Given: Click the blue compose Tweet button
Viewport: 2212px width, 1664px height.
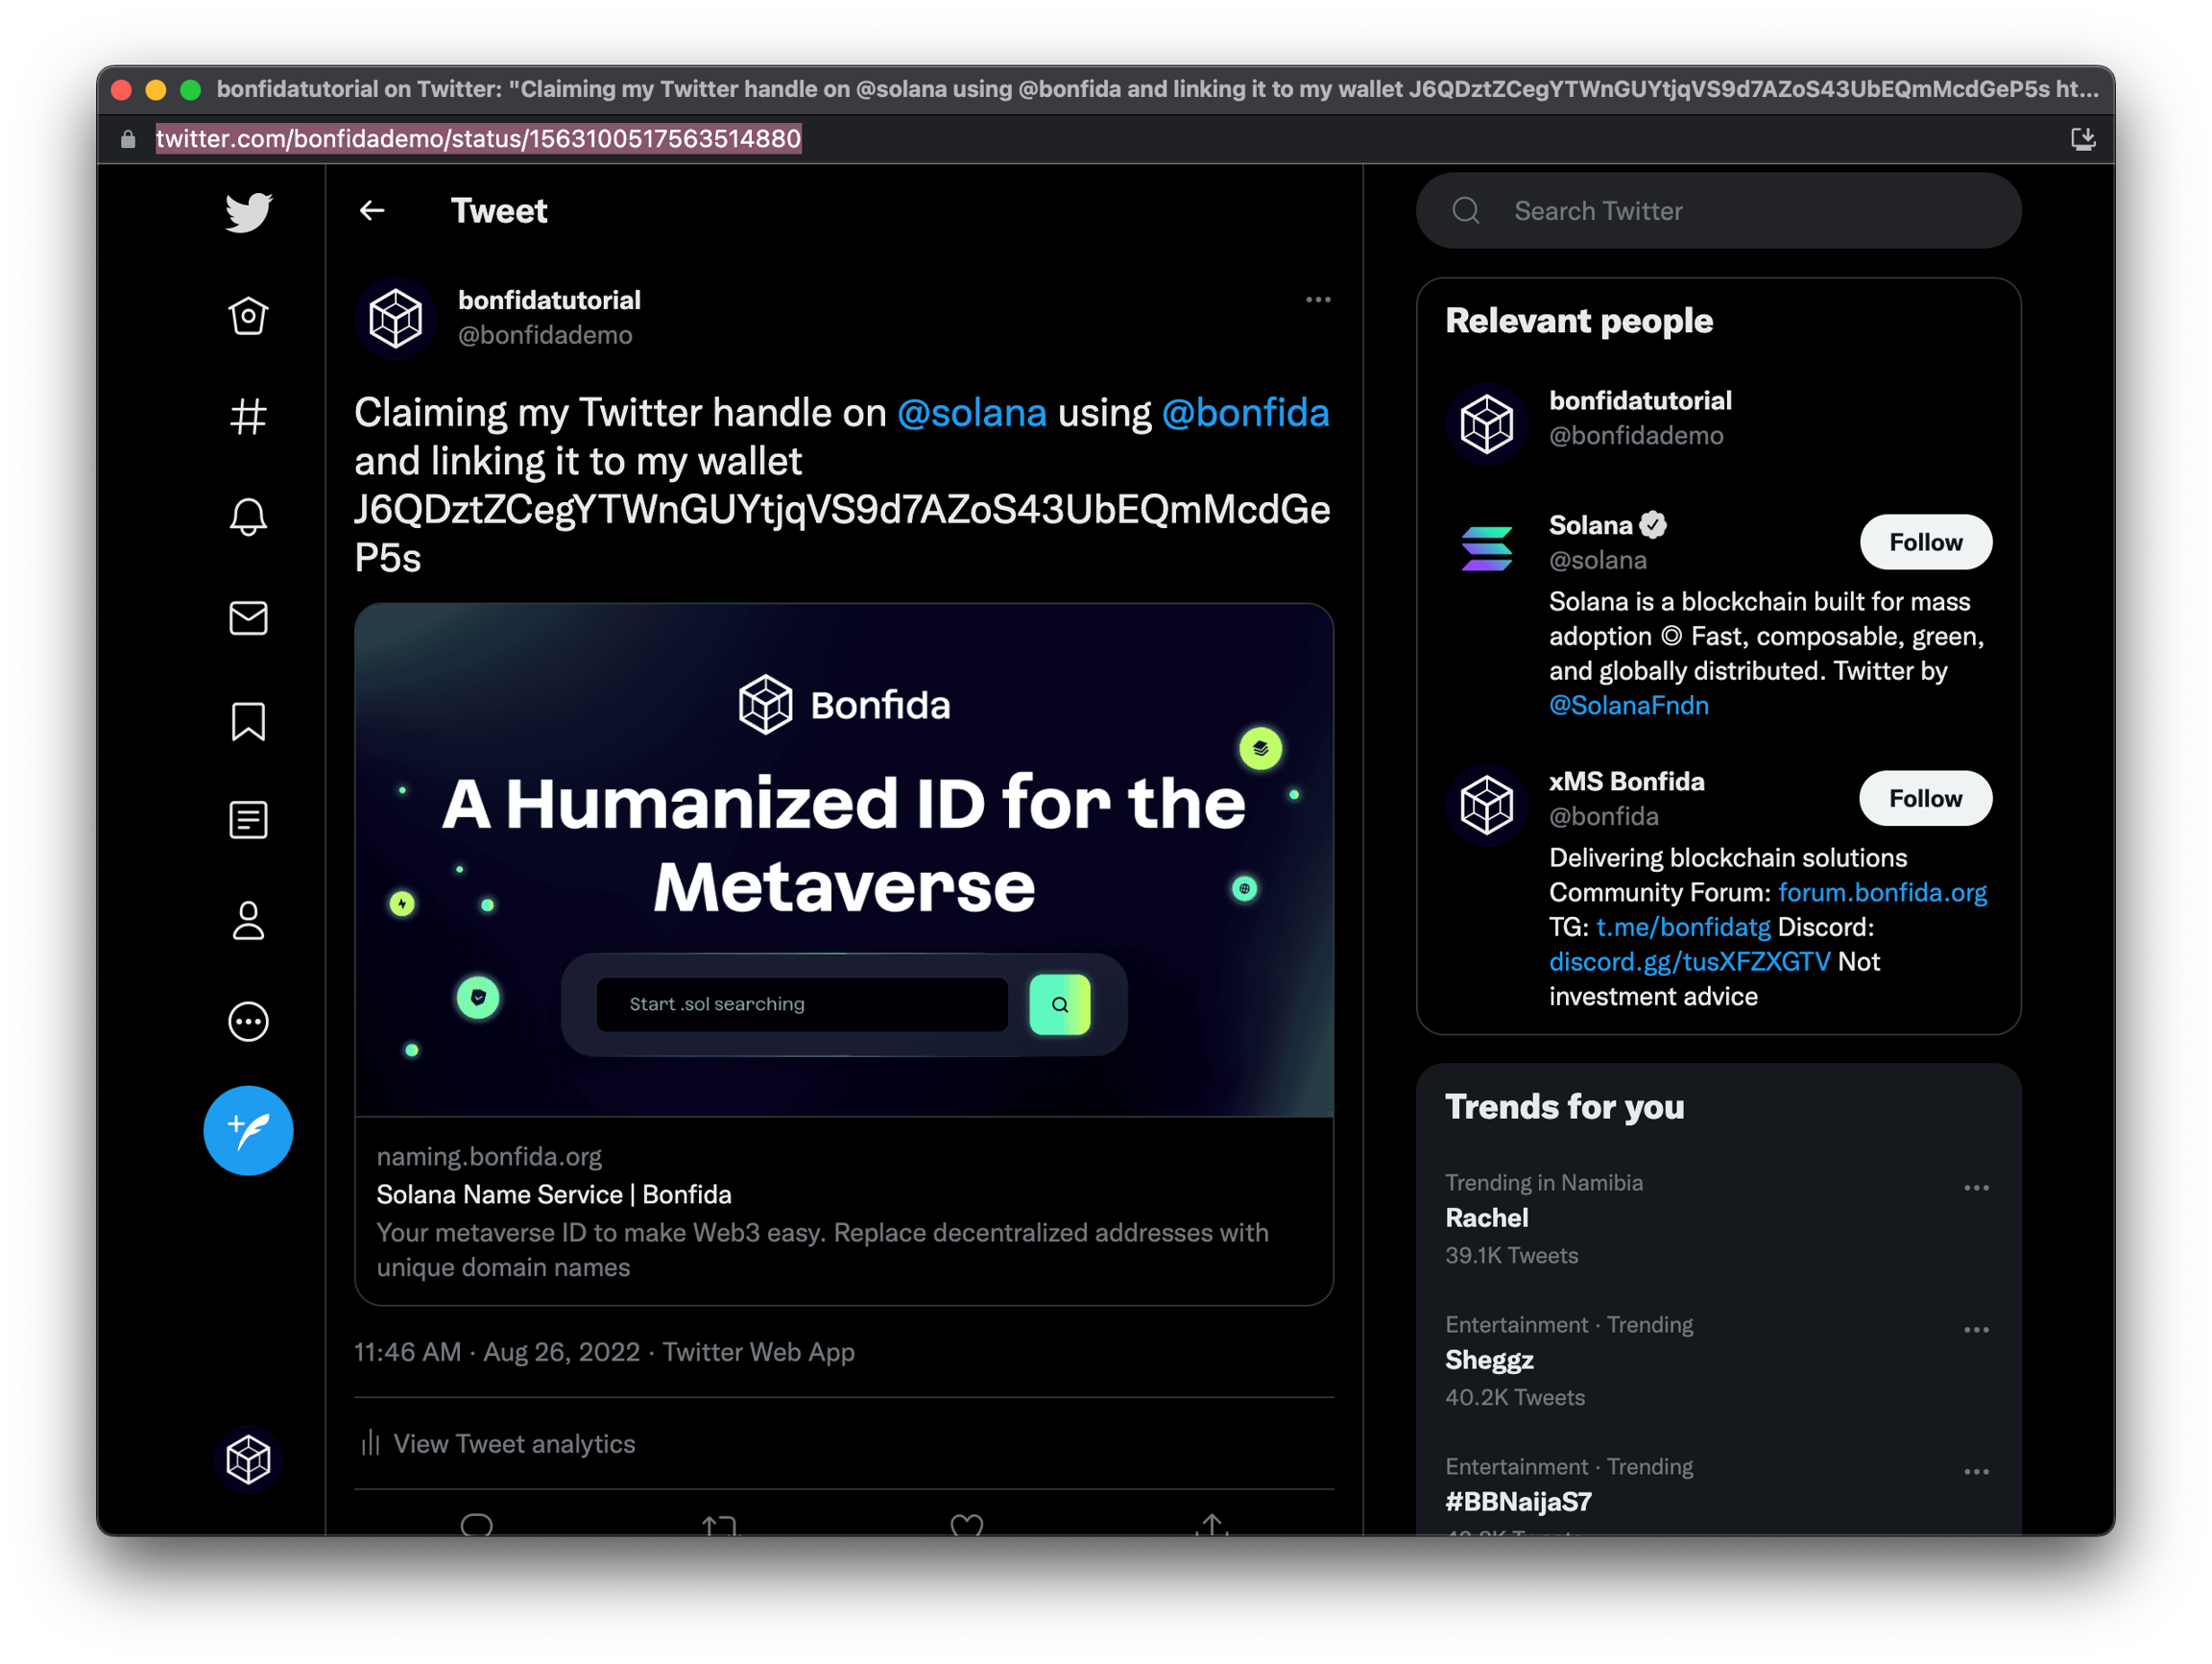Looking at the screenshot, I should click(x=248, y=1130).
